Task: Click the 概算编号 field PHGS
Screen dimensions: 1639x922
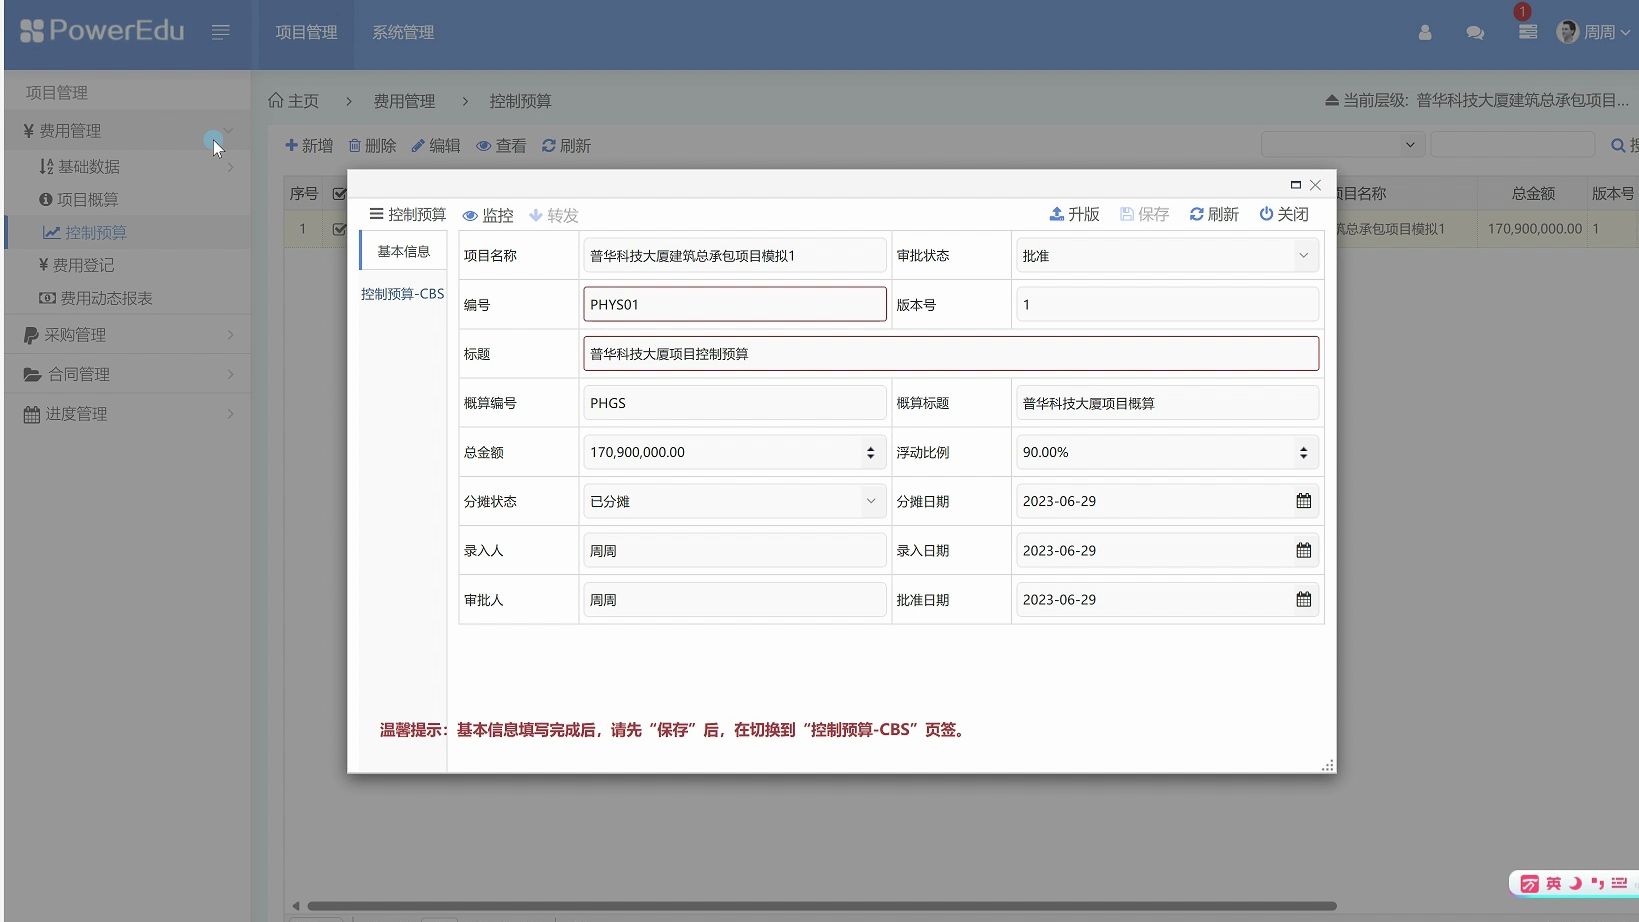Action: [734, 403]
